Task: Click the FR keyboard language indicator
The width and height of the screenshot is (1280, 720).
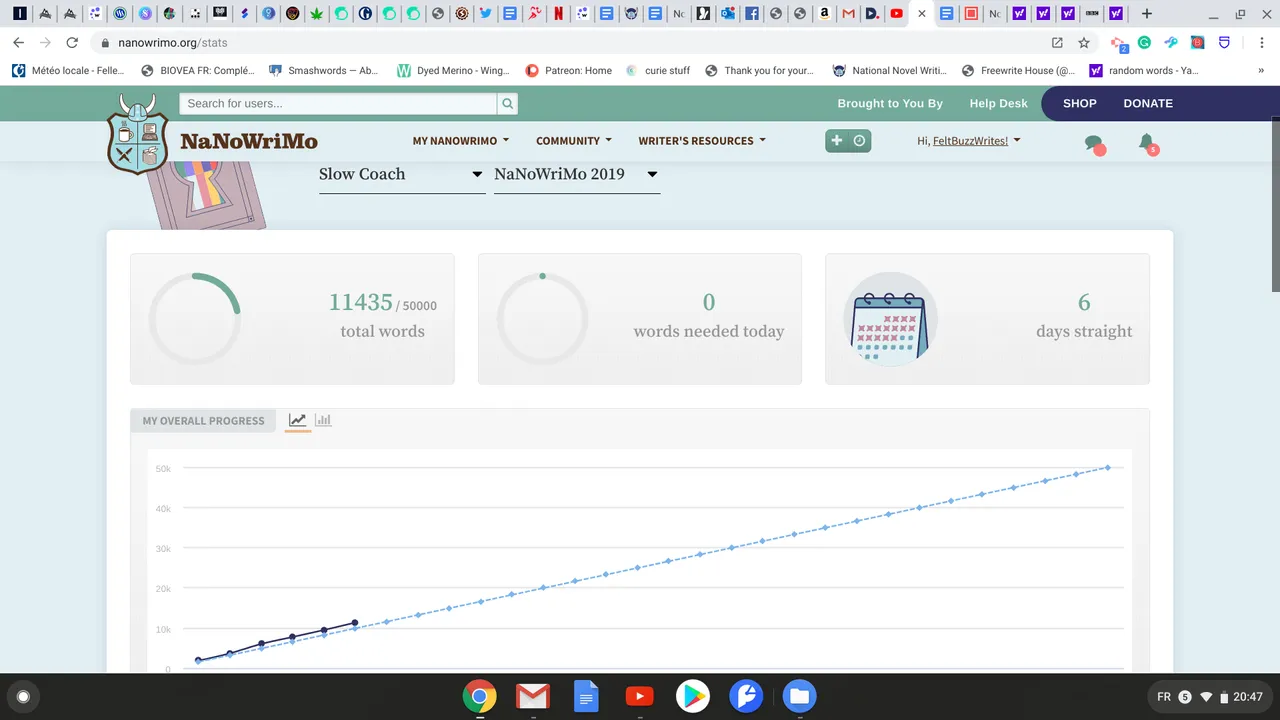Action: (1164, 697)
